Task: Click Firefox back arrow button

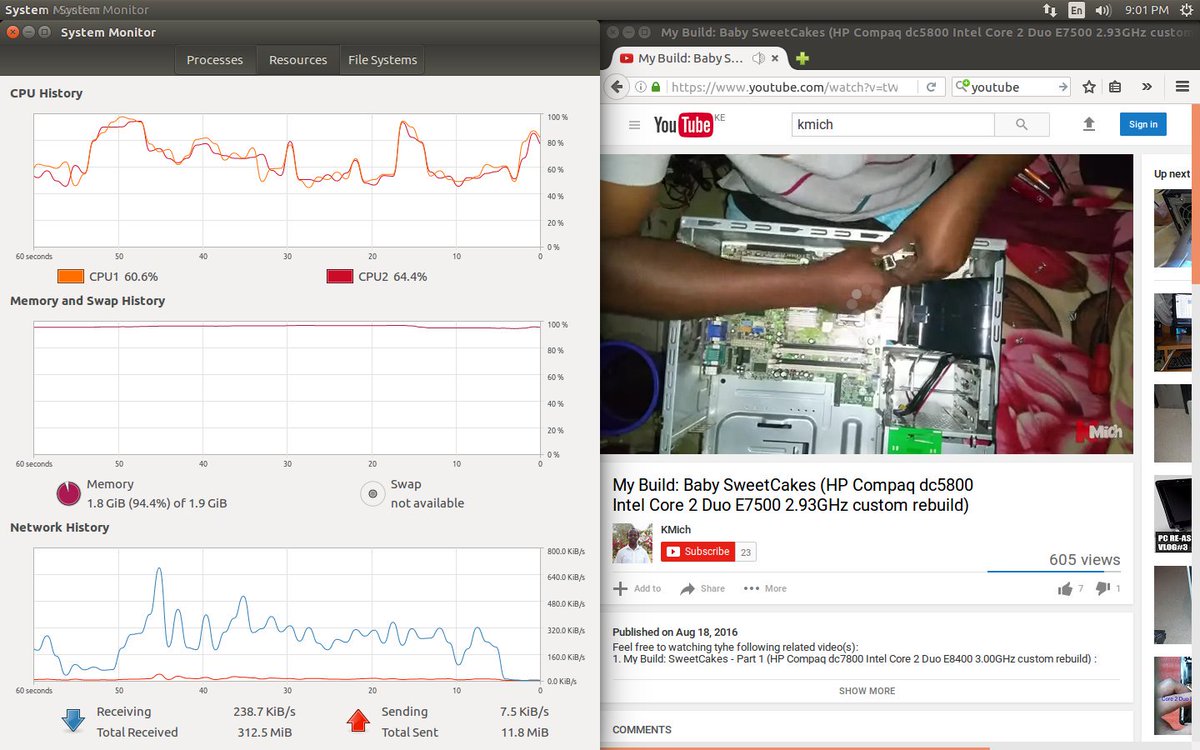Action: click(x=616, y=87)
